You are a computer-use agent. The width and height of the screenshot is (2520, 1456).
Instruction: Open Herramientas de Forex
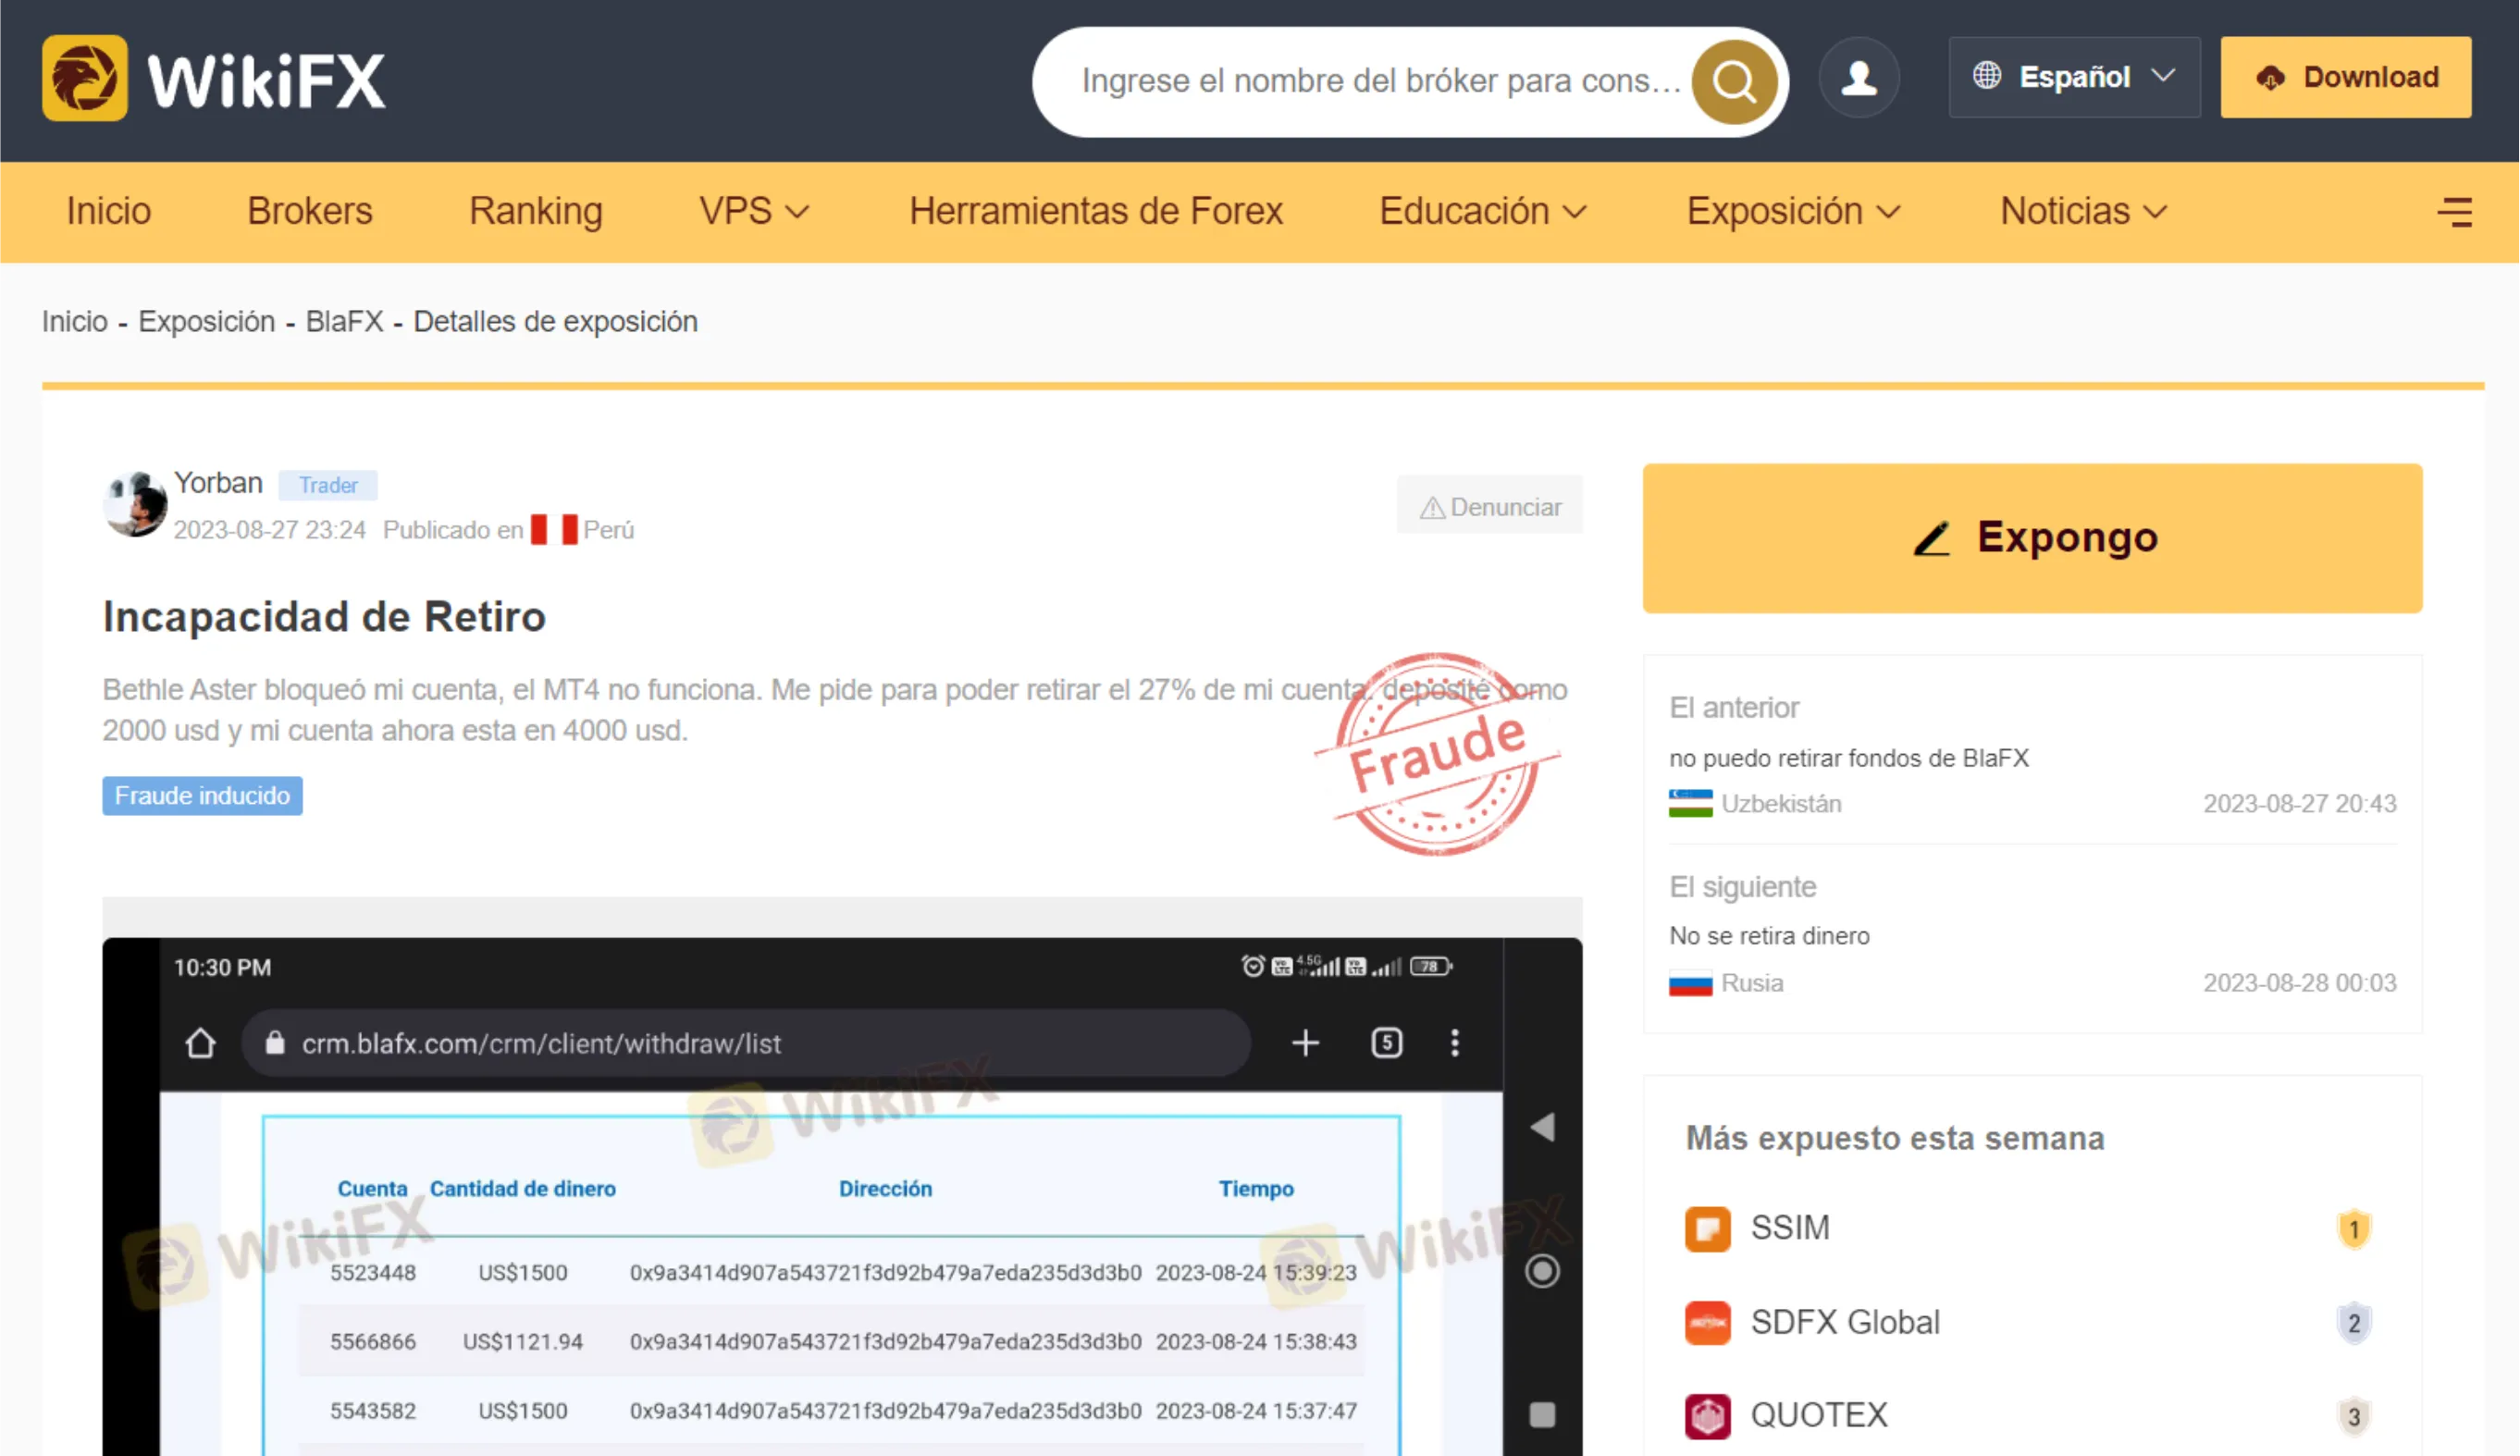pyautogui.click(x=1096, y=211)
